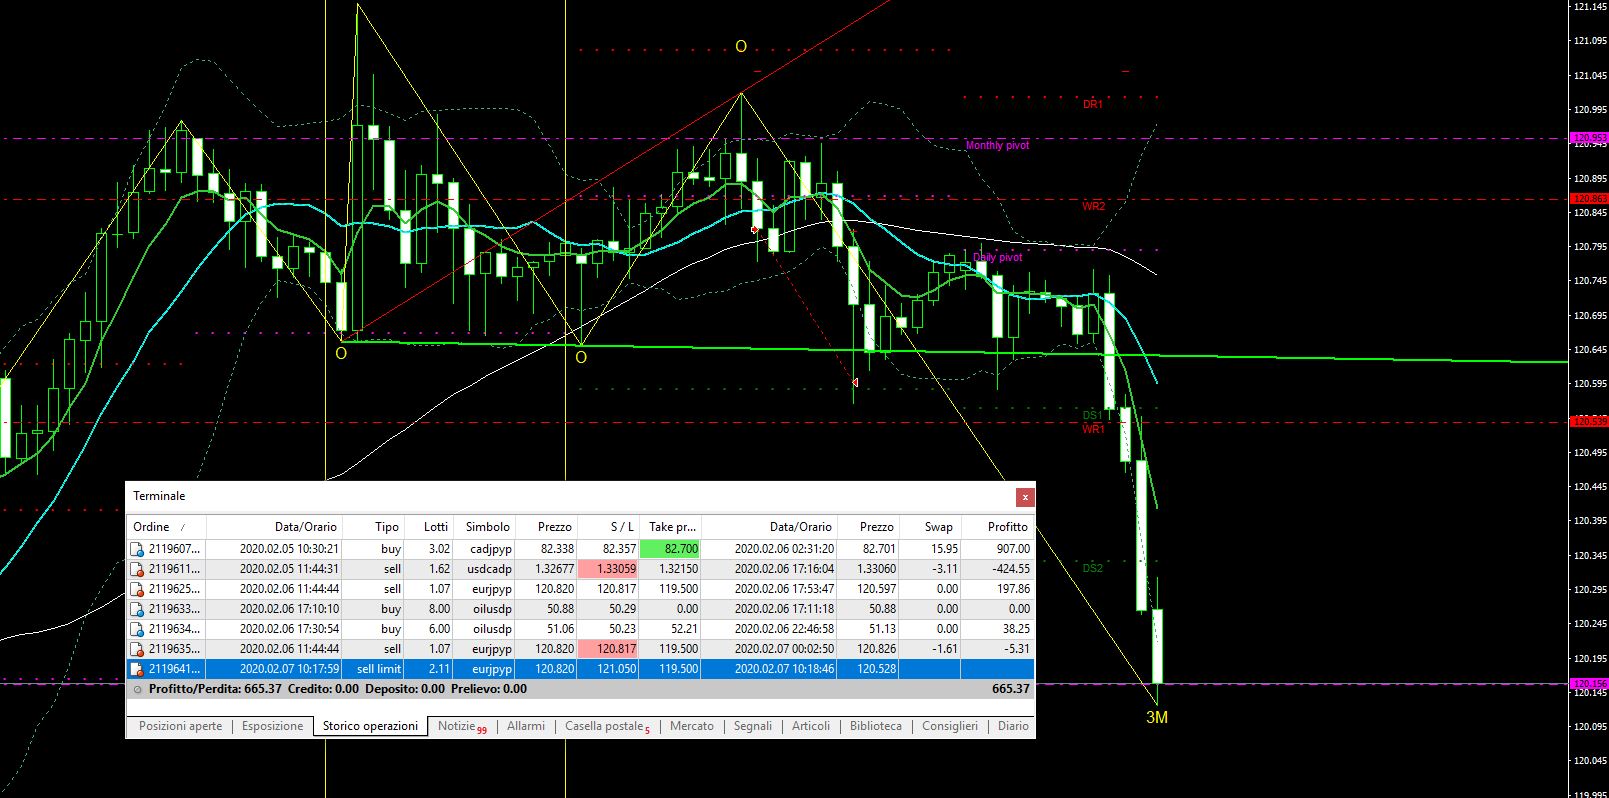Viewport: 1609px width, 798px height.
Task: Click the Data/Orario header next to Ordine
Action: 275,527
